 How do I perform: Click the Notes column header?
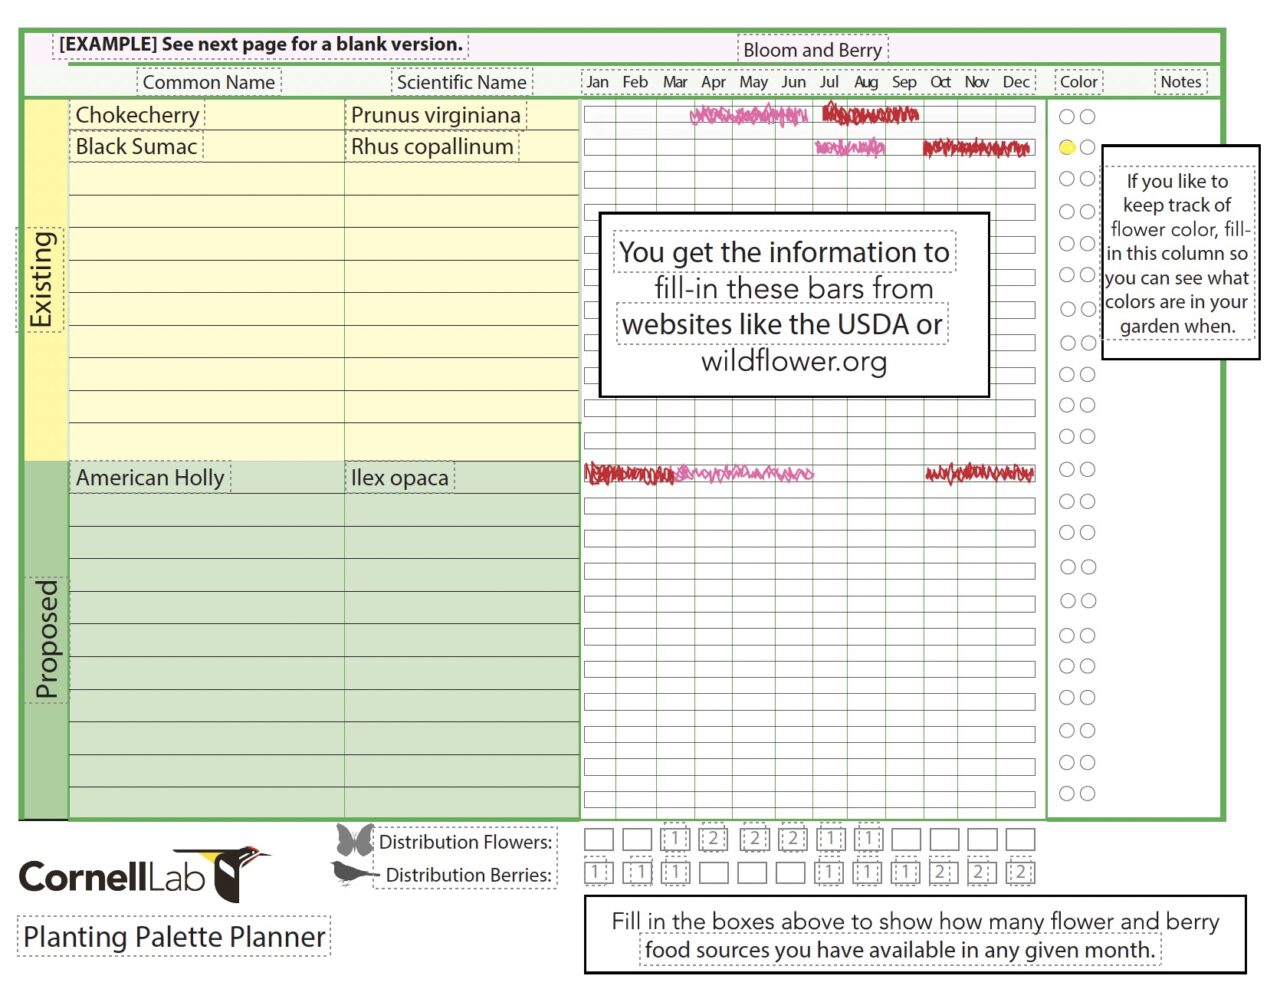pyautogui.click(x=1180, y=82)
